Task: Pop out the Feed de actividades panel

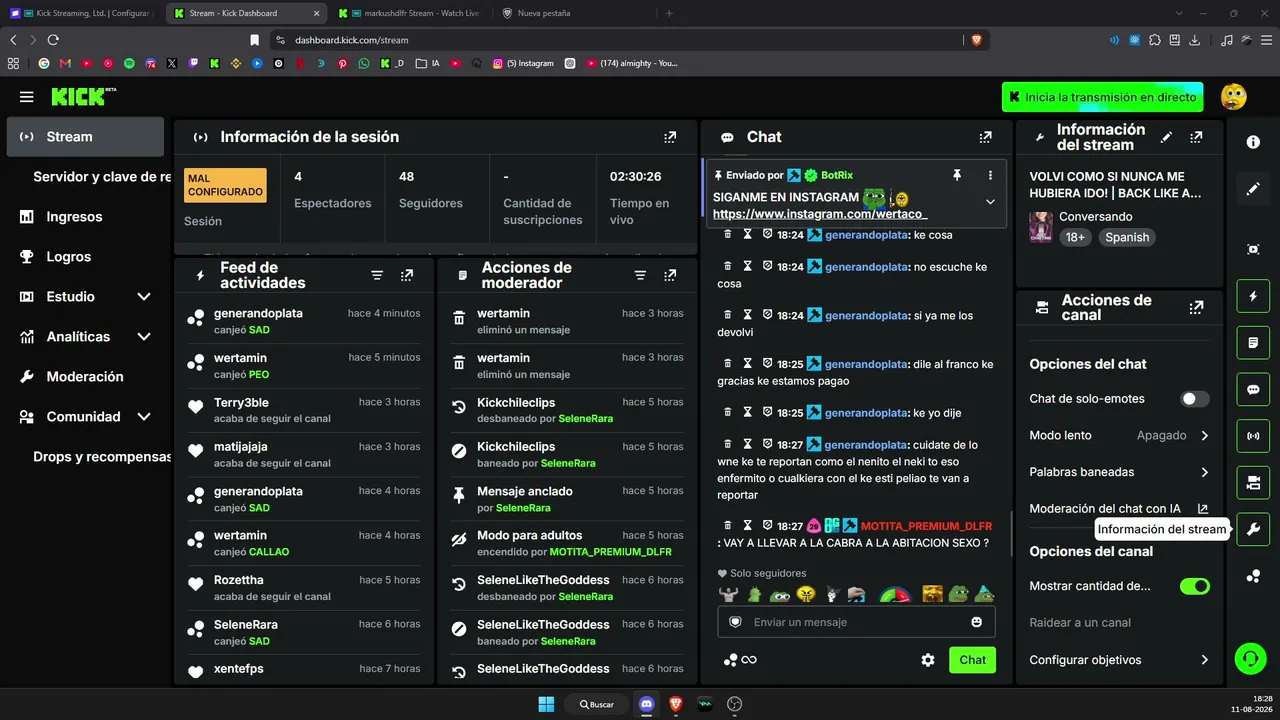Action: (407, 275)
